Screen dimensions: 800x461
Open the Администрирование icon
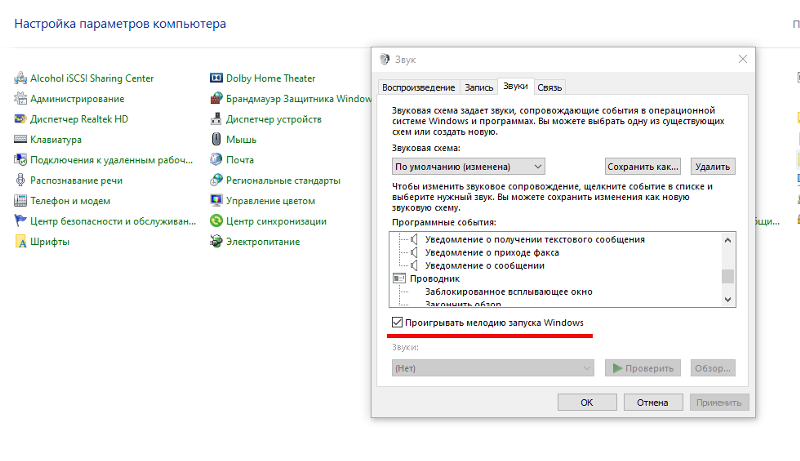tap(20, 98)
